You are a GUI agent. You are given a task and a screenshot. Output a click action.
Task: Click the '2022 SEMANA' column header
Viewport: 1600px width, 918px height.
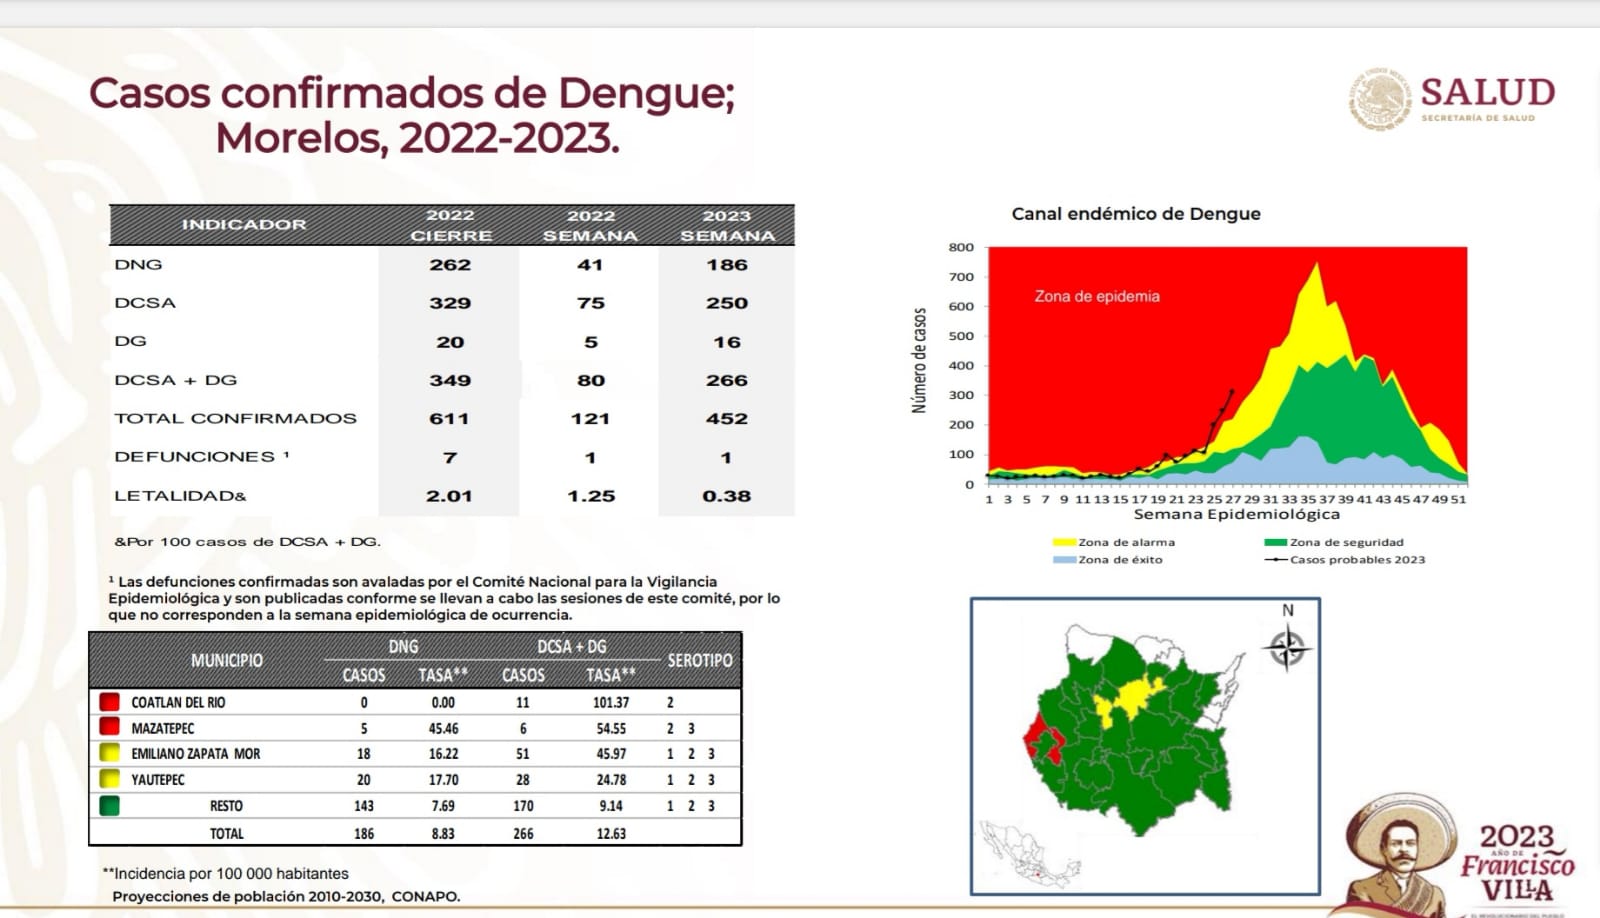click(590, 225)
